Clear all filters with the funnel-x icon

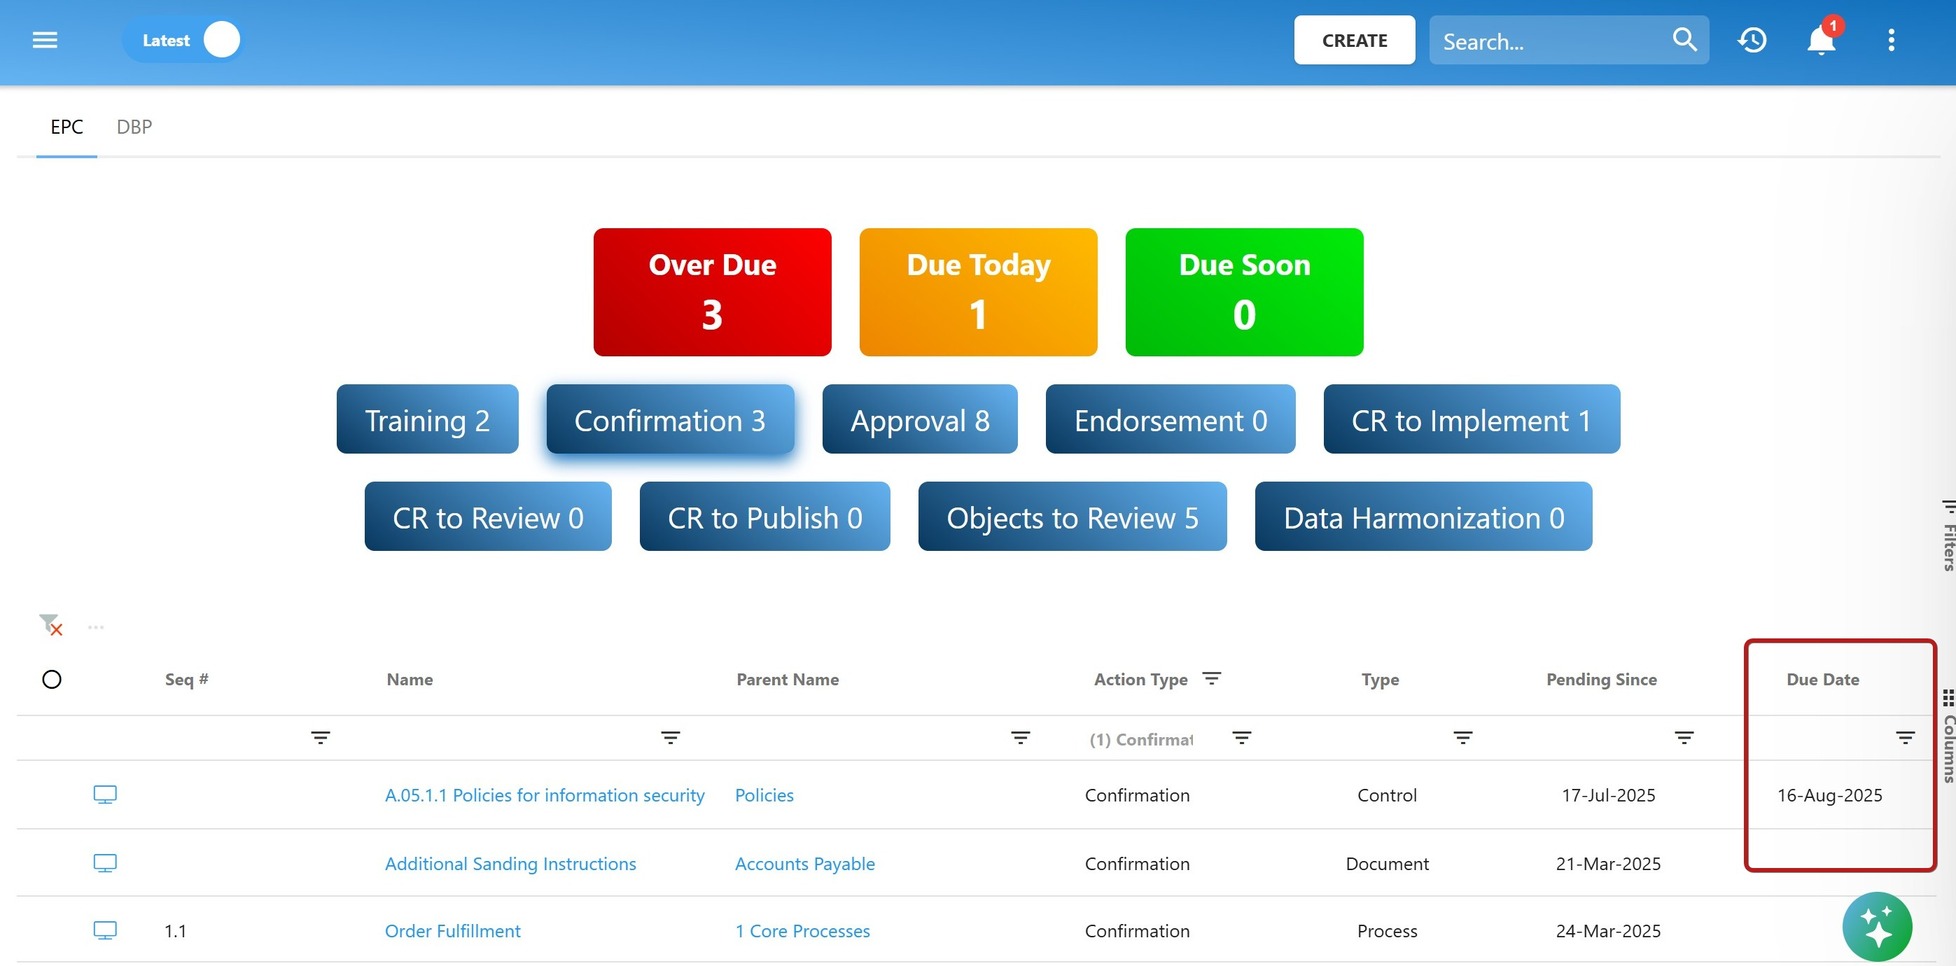pyautogui.click(x=50, y=626)
